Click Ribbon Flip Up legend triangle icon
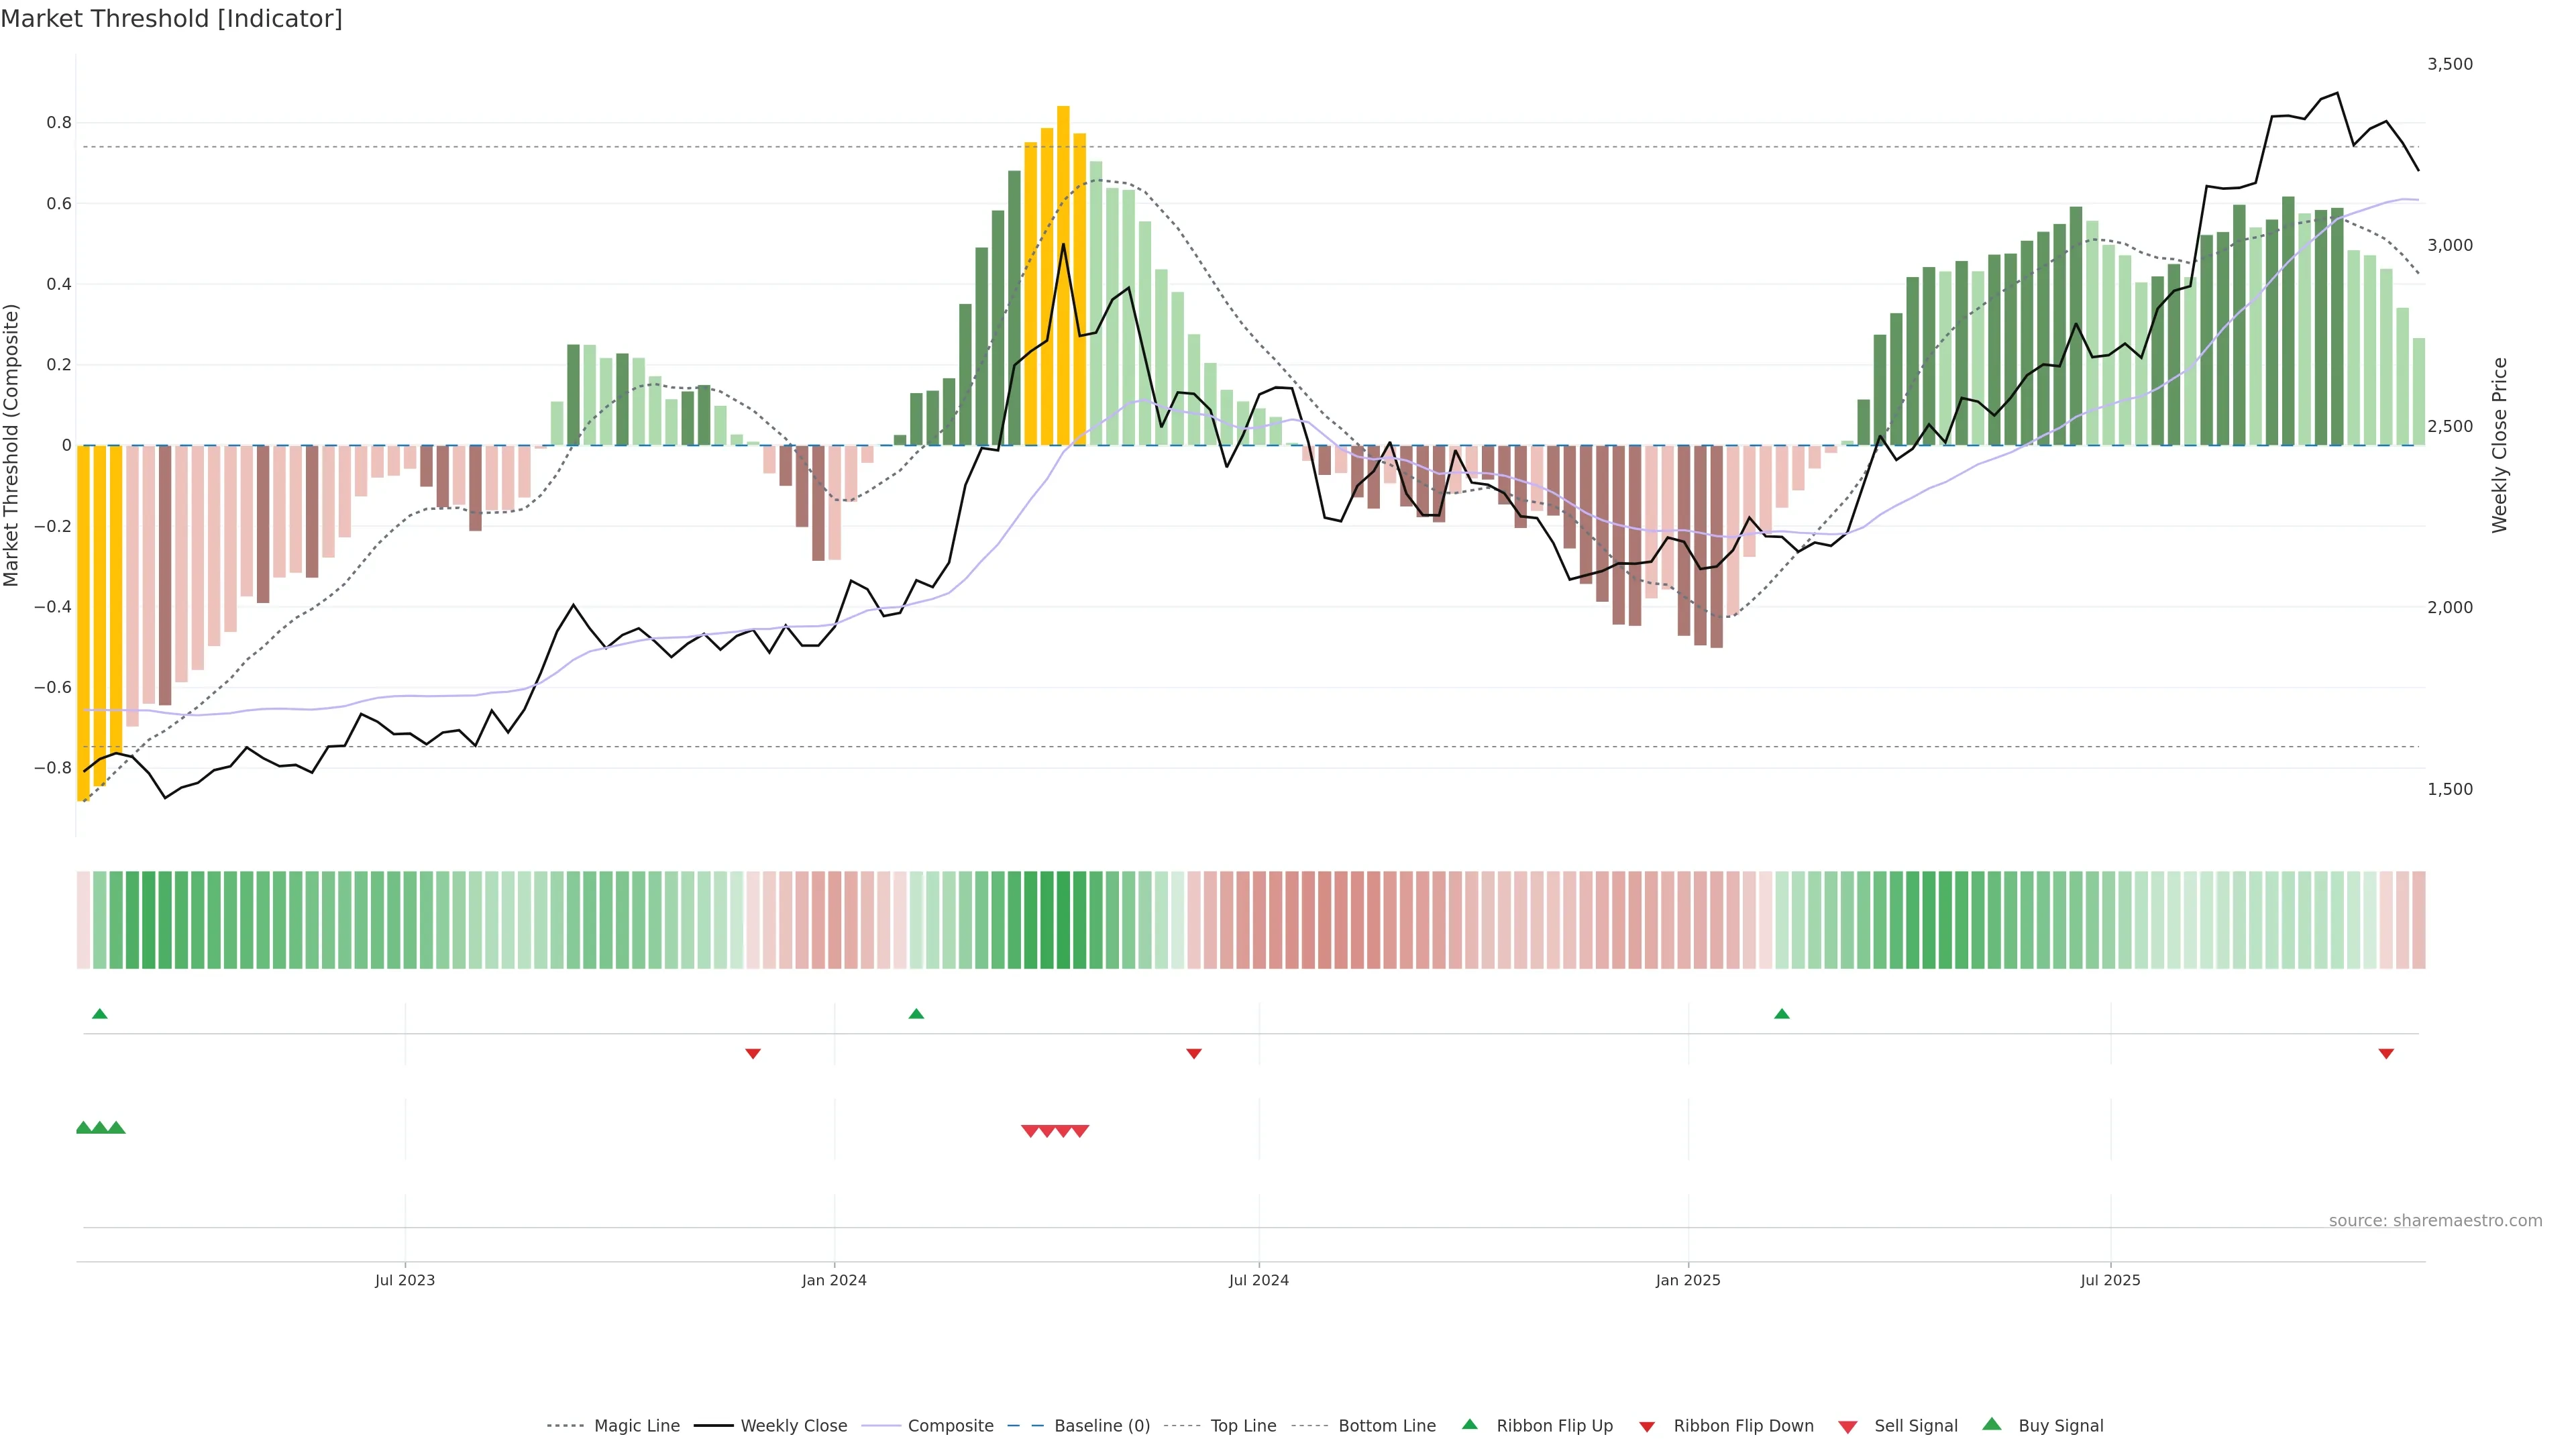2576x1449 pixels. (x=1469, y=1424)
